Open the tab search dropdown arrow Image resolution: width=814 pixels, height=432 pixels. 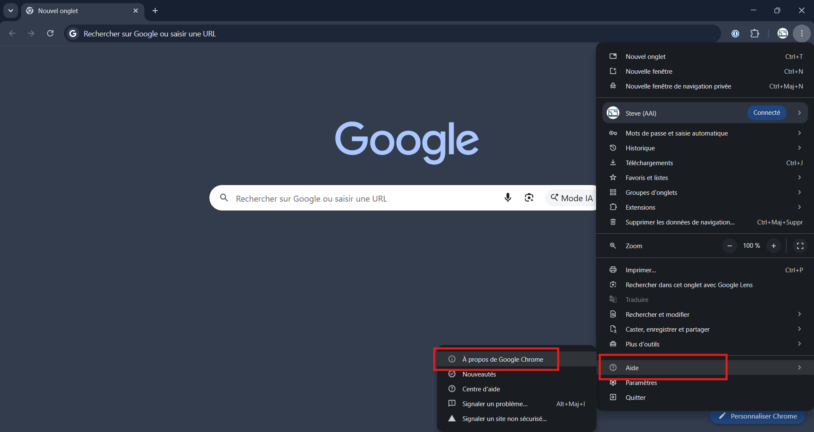[x=10, y=10]
